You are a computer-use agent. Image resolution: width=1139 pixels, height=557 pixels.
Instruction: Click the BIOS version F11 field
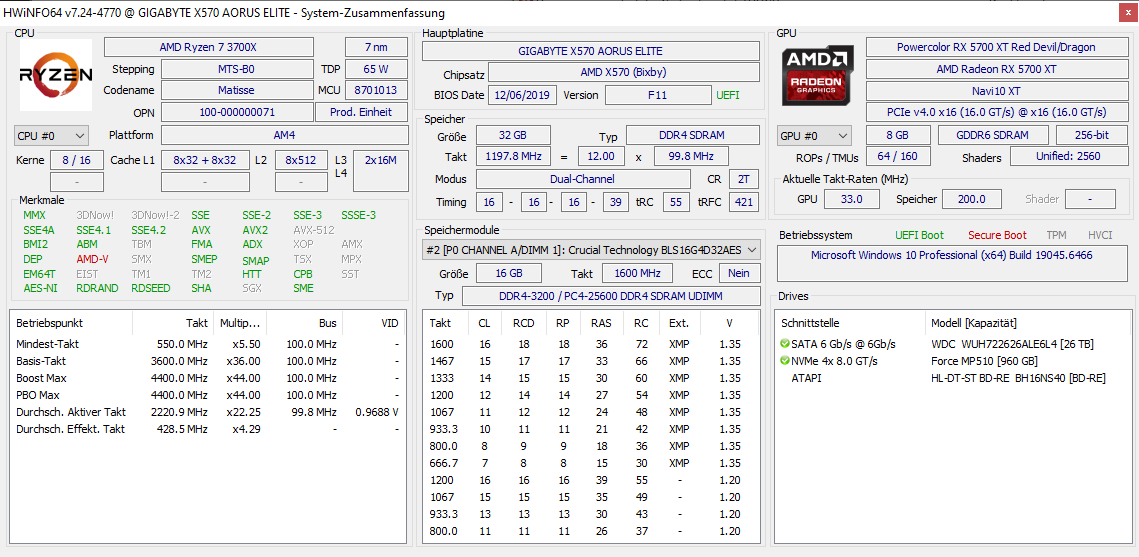click(x=658, y=95)
